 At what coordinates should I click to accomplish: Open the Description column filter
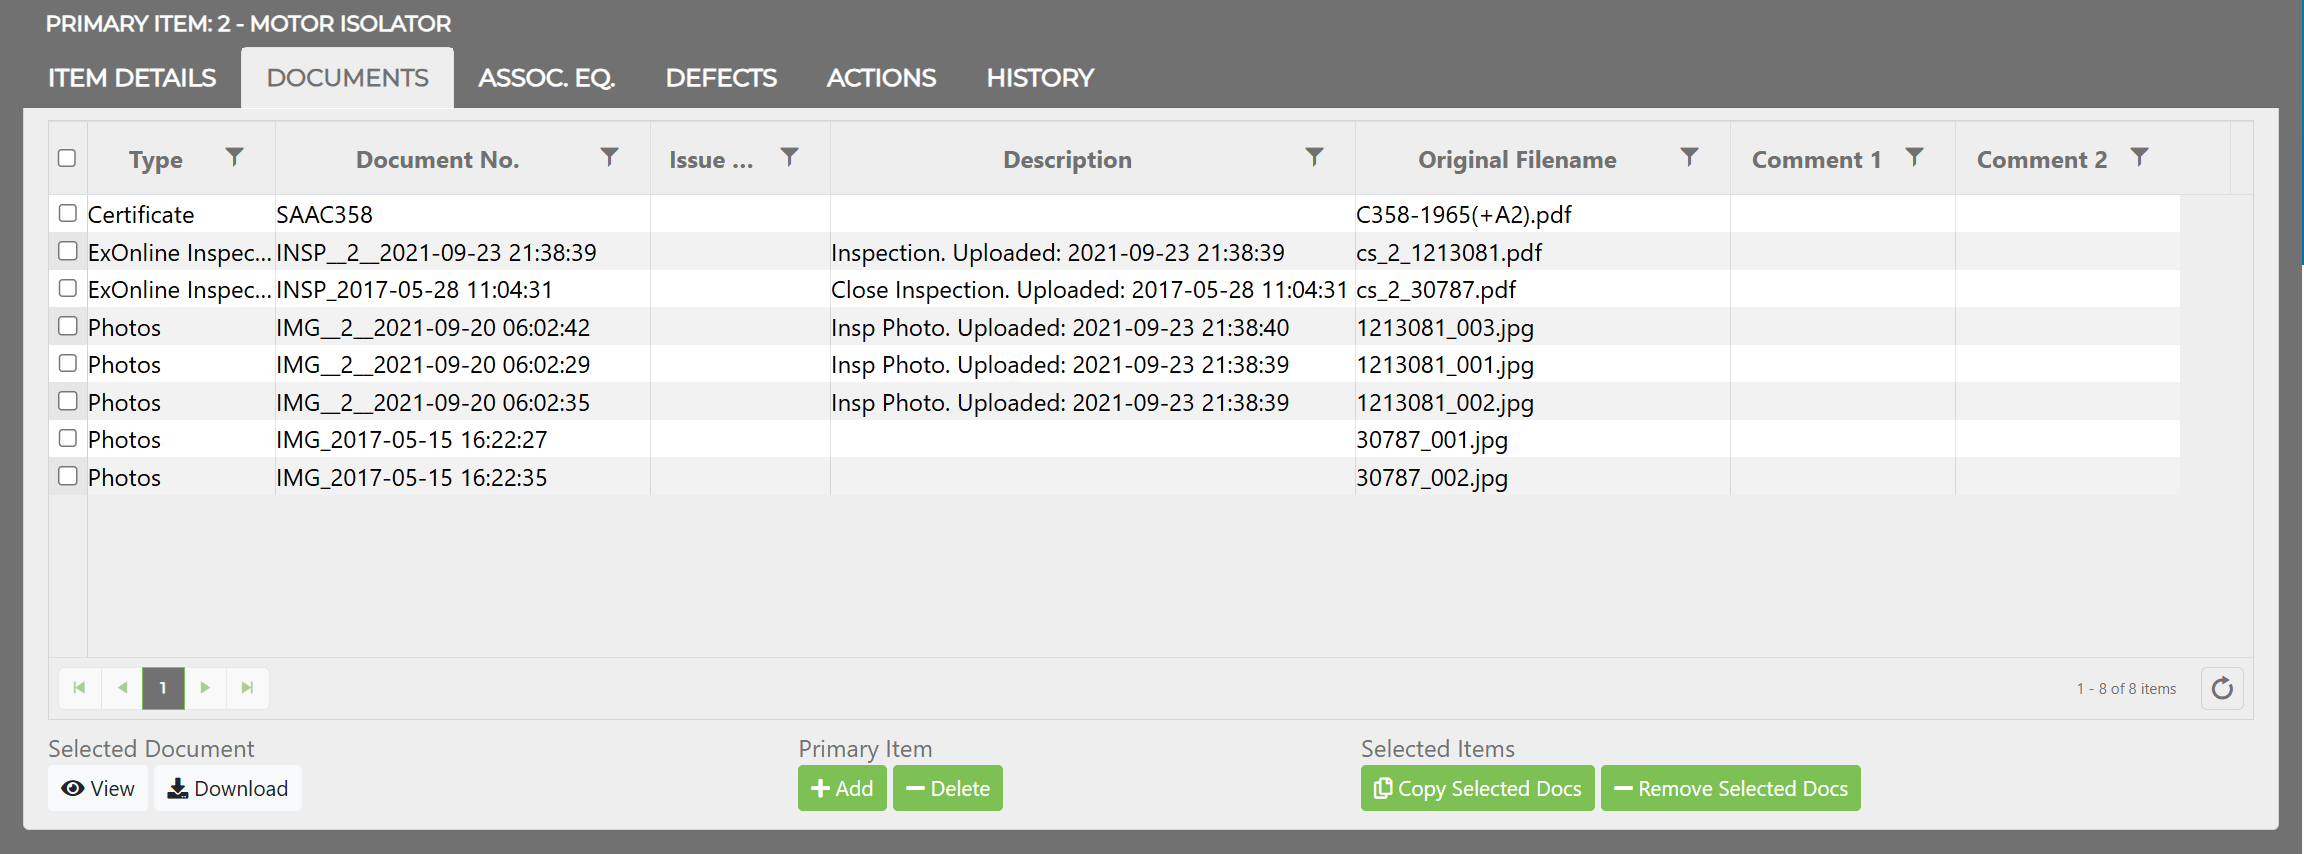click(1314, 157)
